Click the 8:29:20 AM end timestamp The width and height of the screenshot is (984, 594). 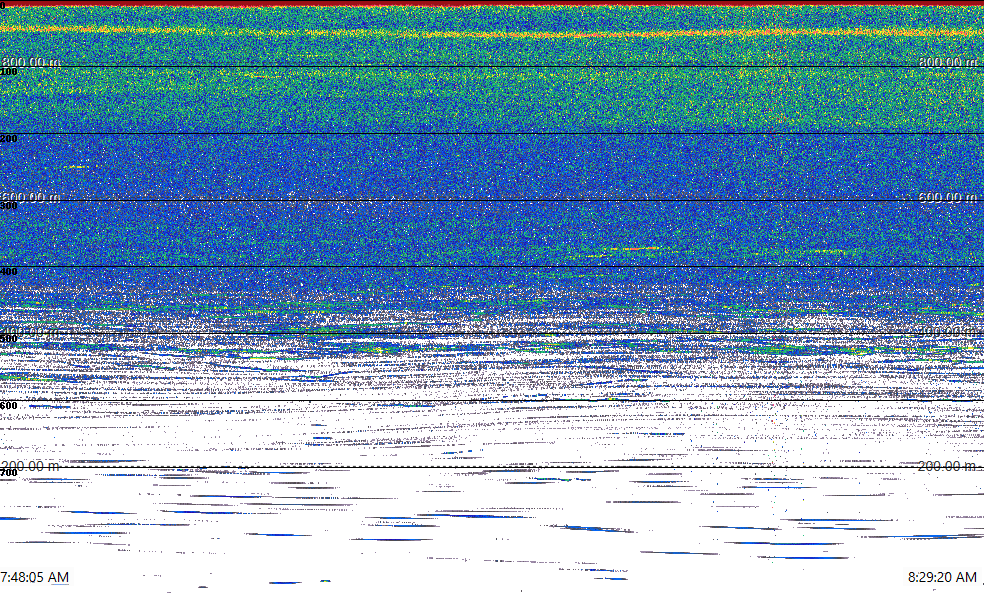pos(942,577)
